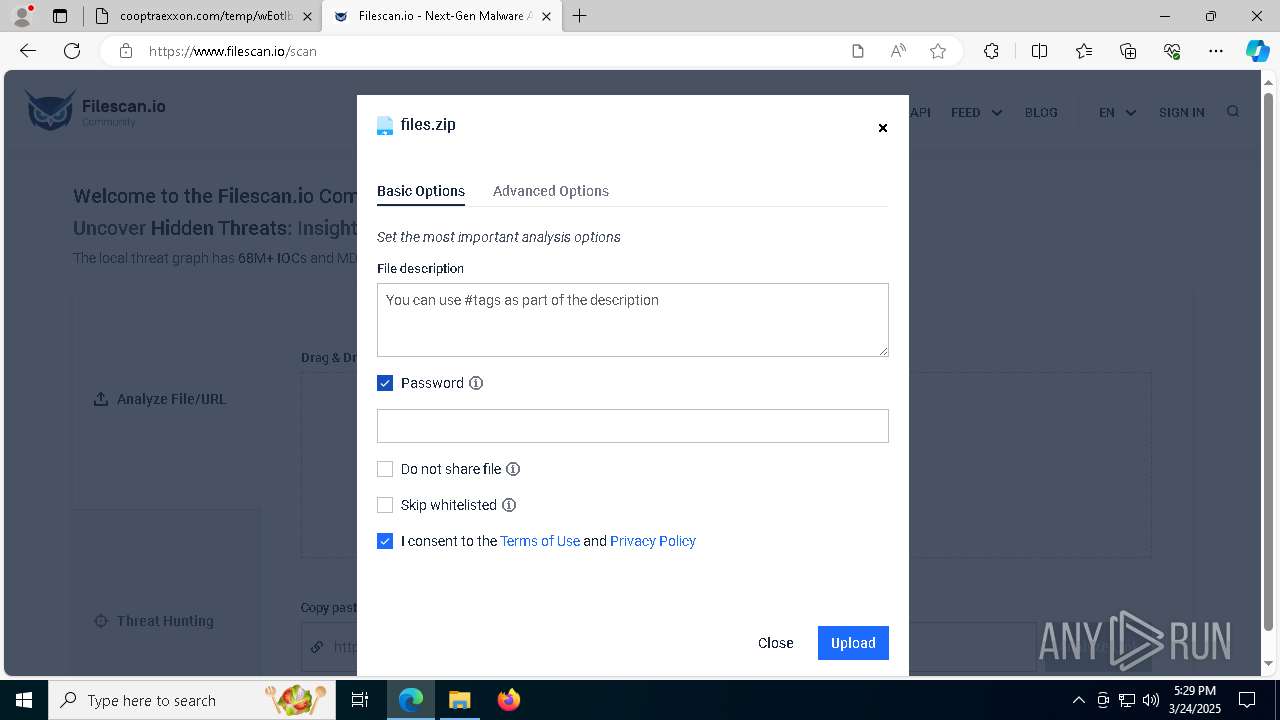Launch Microsoft Edge from the taskbar
Screen dimensions: 1280x720
pyautogui.click(x=411, y=700)
